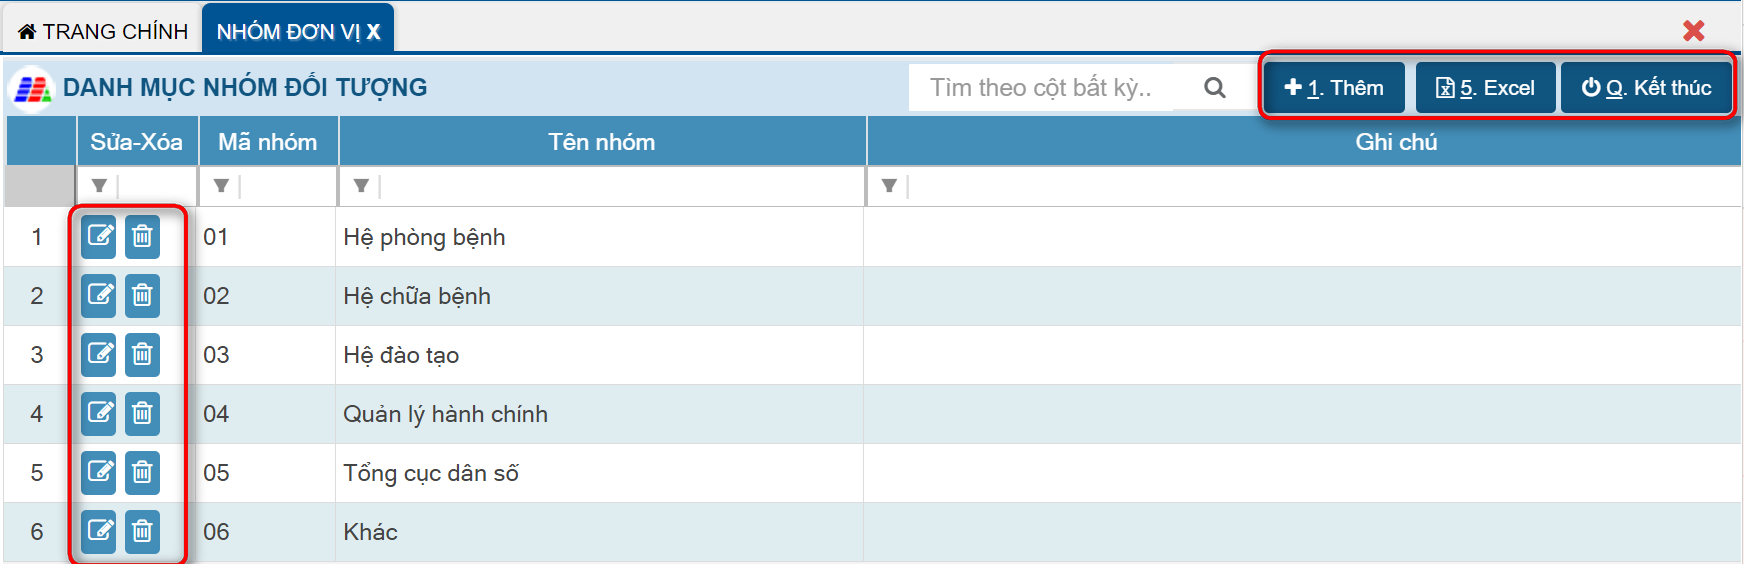Export the list with Excel button

[1485, 88]
